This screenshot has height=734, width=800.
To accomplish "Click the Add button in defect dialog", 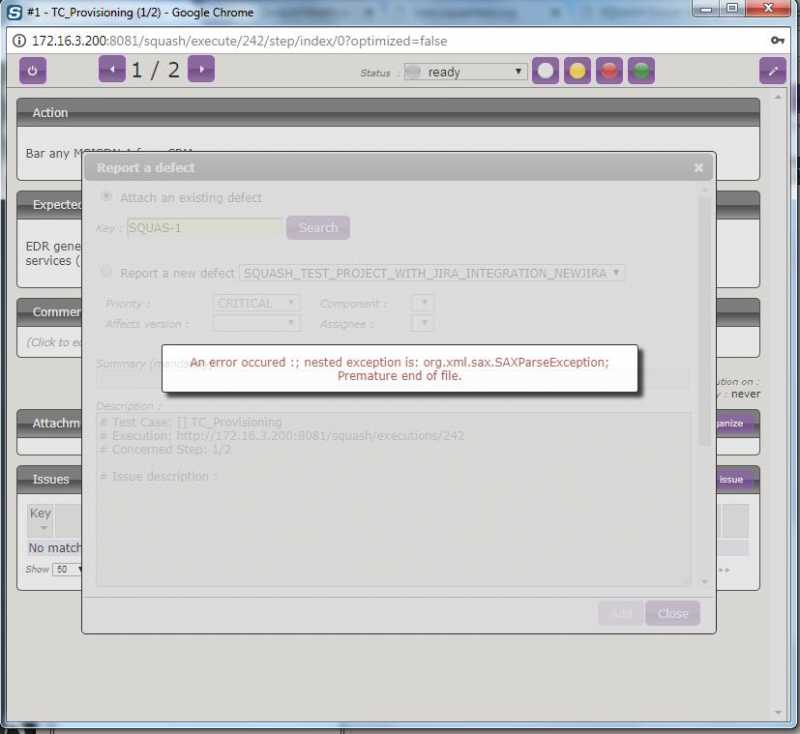I will point(620,613).
